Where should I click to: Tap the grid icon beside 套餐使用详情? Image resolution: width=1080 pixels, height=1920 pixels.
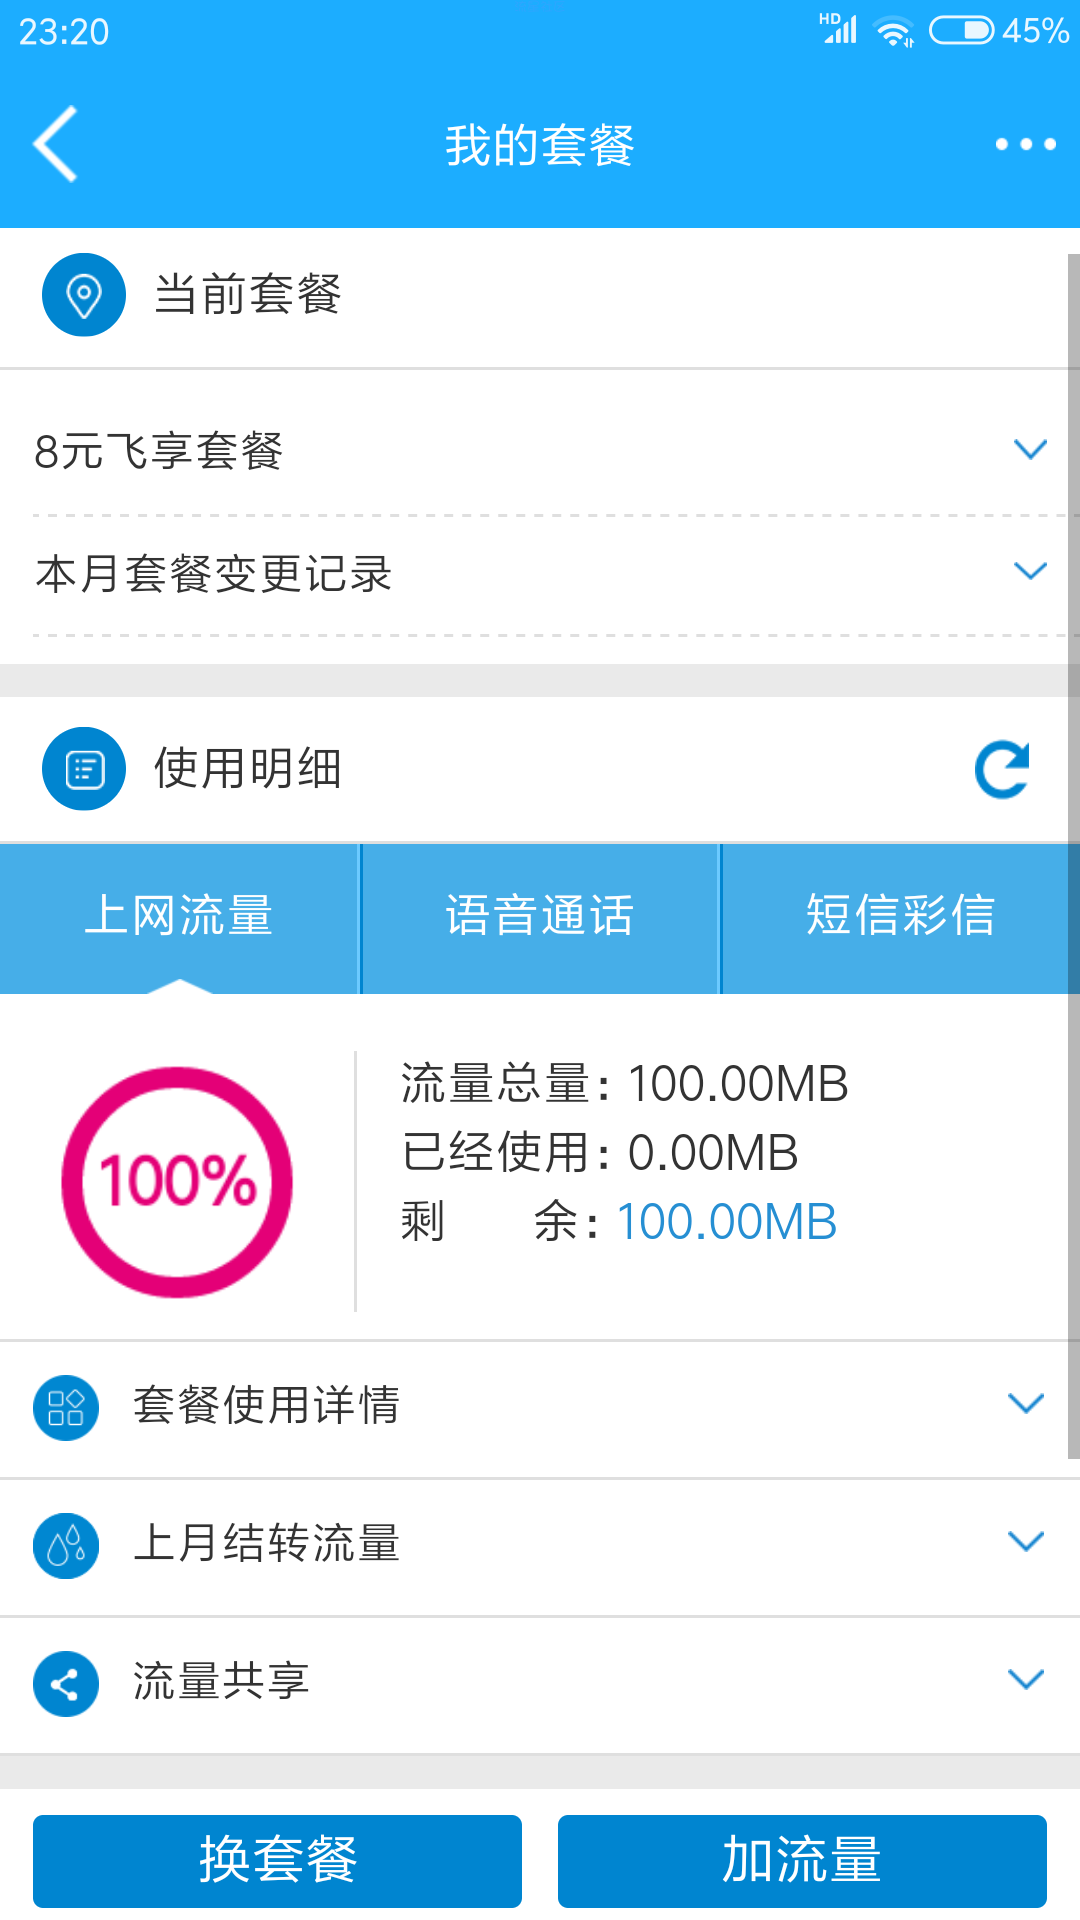click(66, 1408)
